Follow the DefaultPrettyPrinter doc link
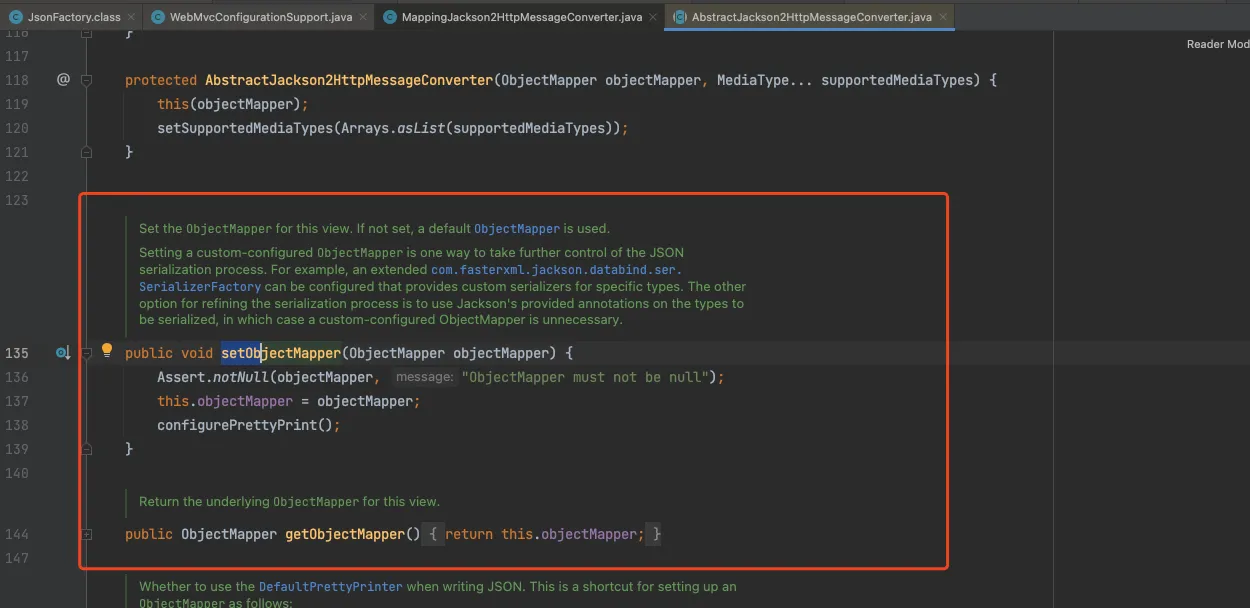Image resolution: width=1250 pixels, height=608 pixels. coord(330,587)
